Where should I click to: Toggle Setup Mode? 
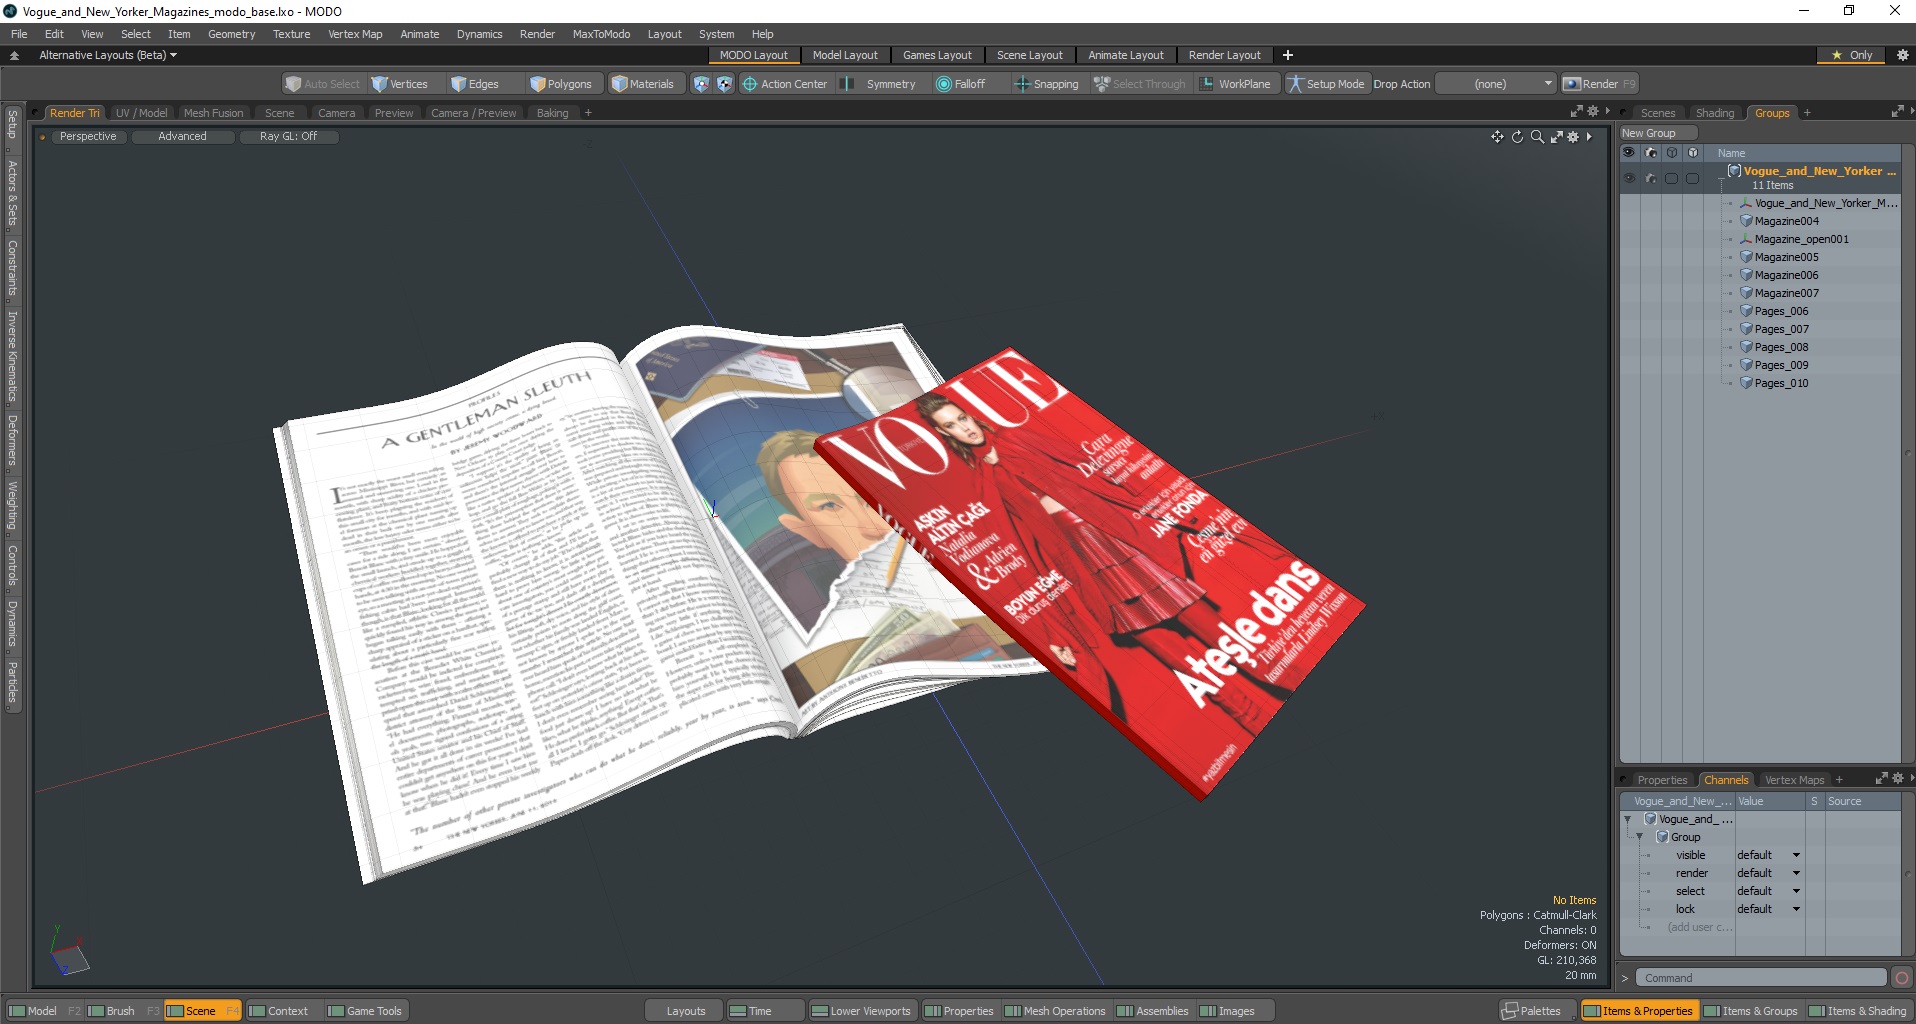[1326, 84]
